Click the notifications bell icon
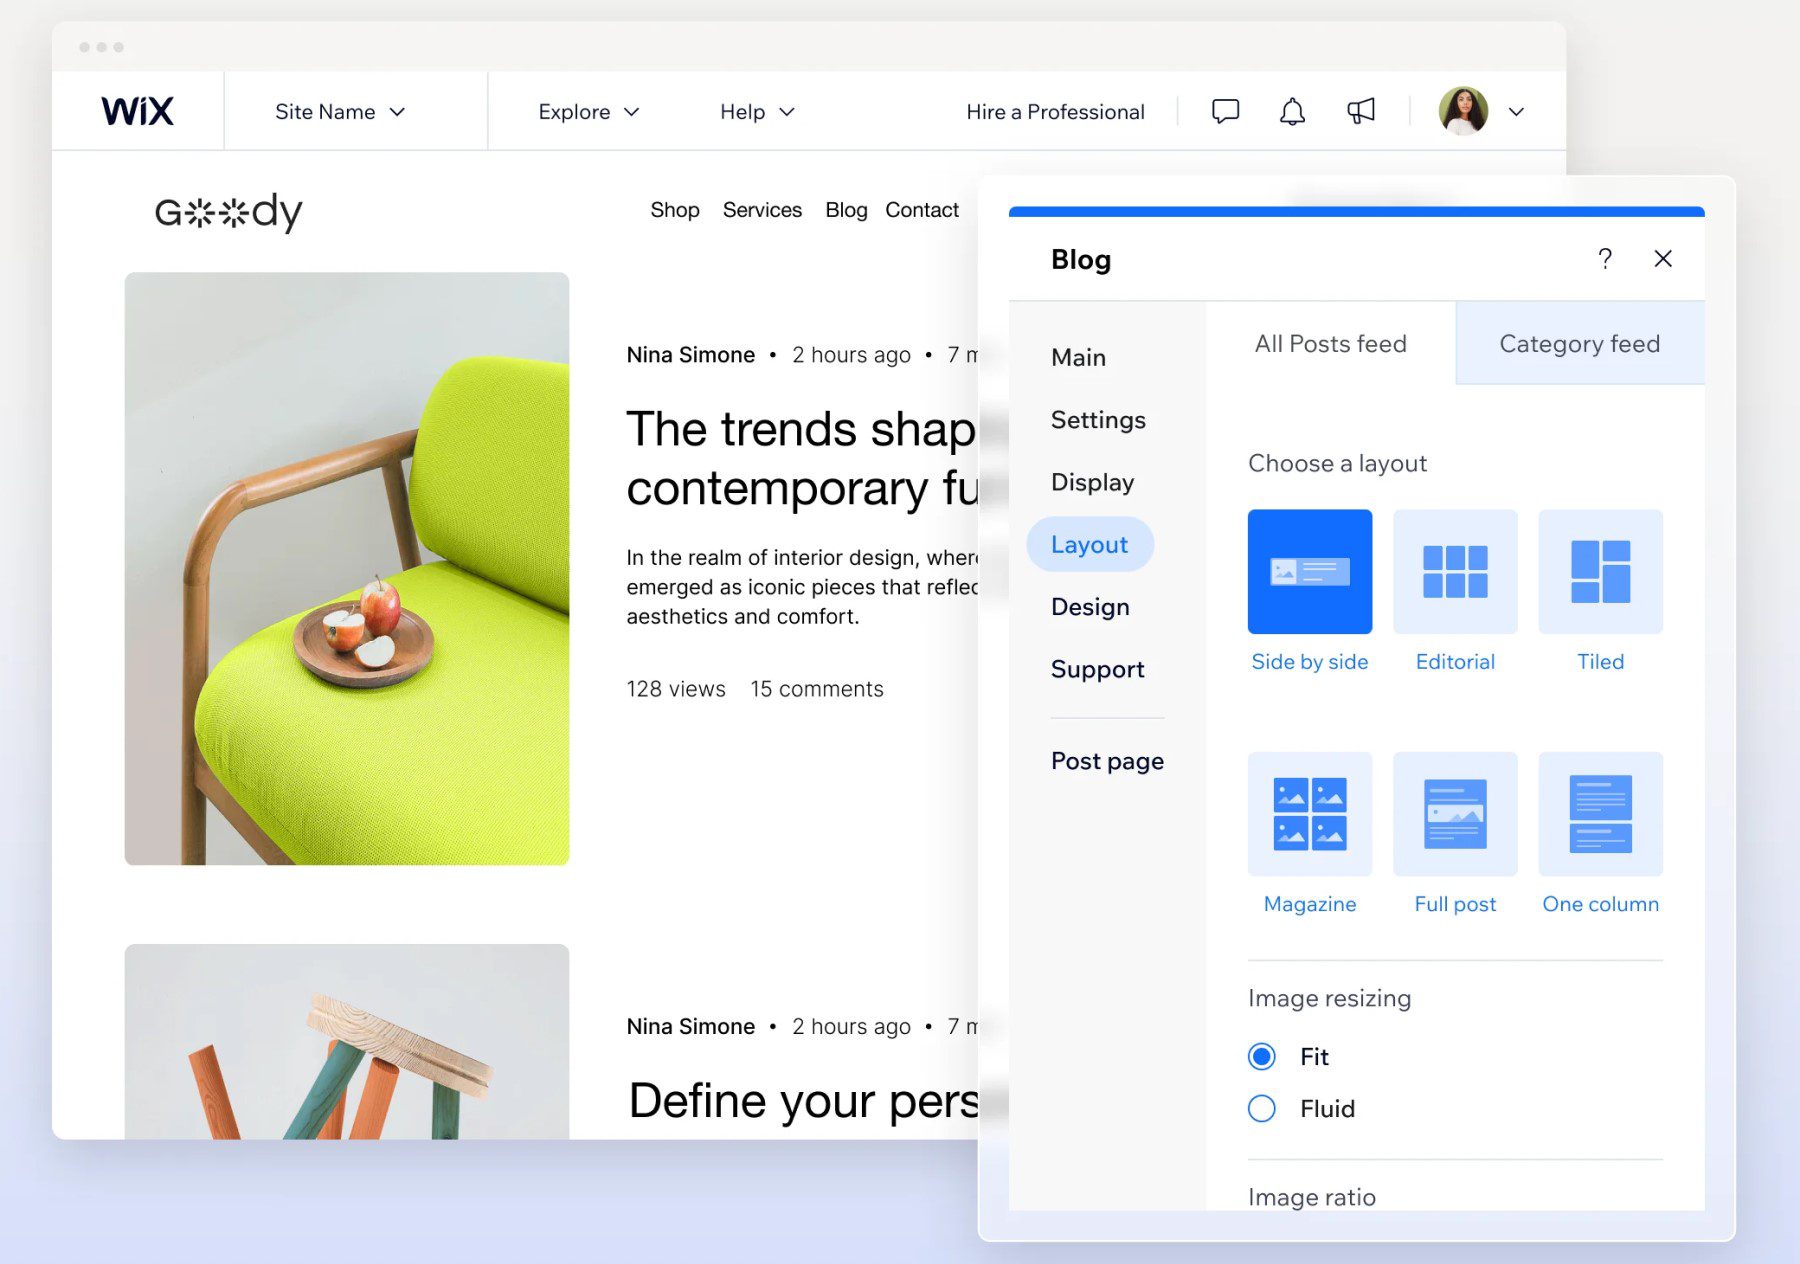This screenshot has height=1264, width=1800. pos(1291,111)
